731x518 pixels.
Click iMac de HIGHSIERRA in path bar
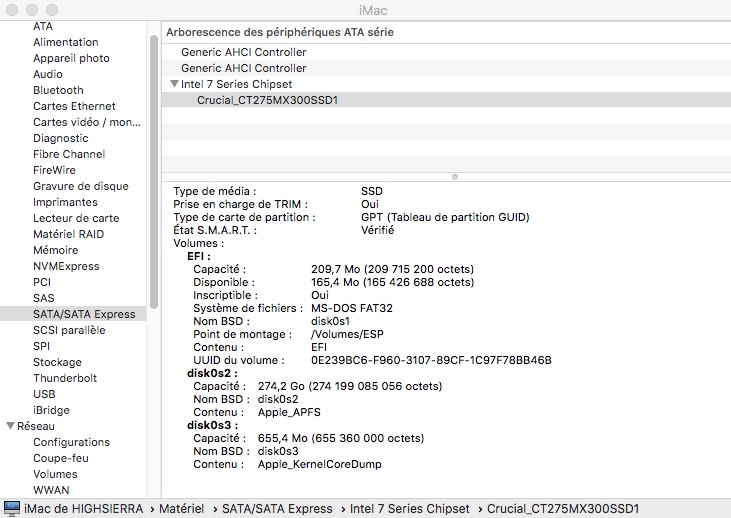[x=83, y=509]
